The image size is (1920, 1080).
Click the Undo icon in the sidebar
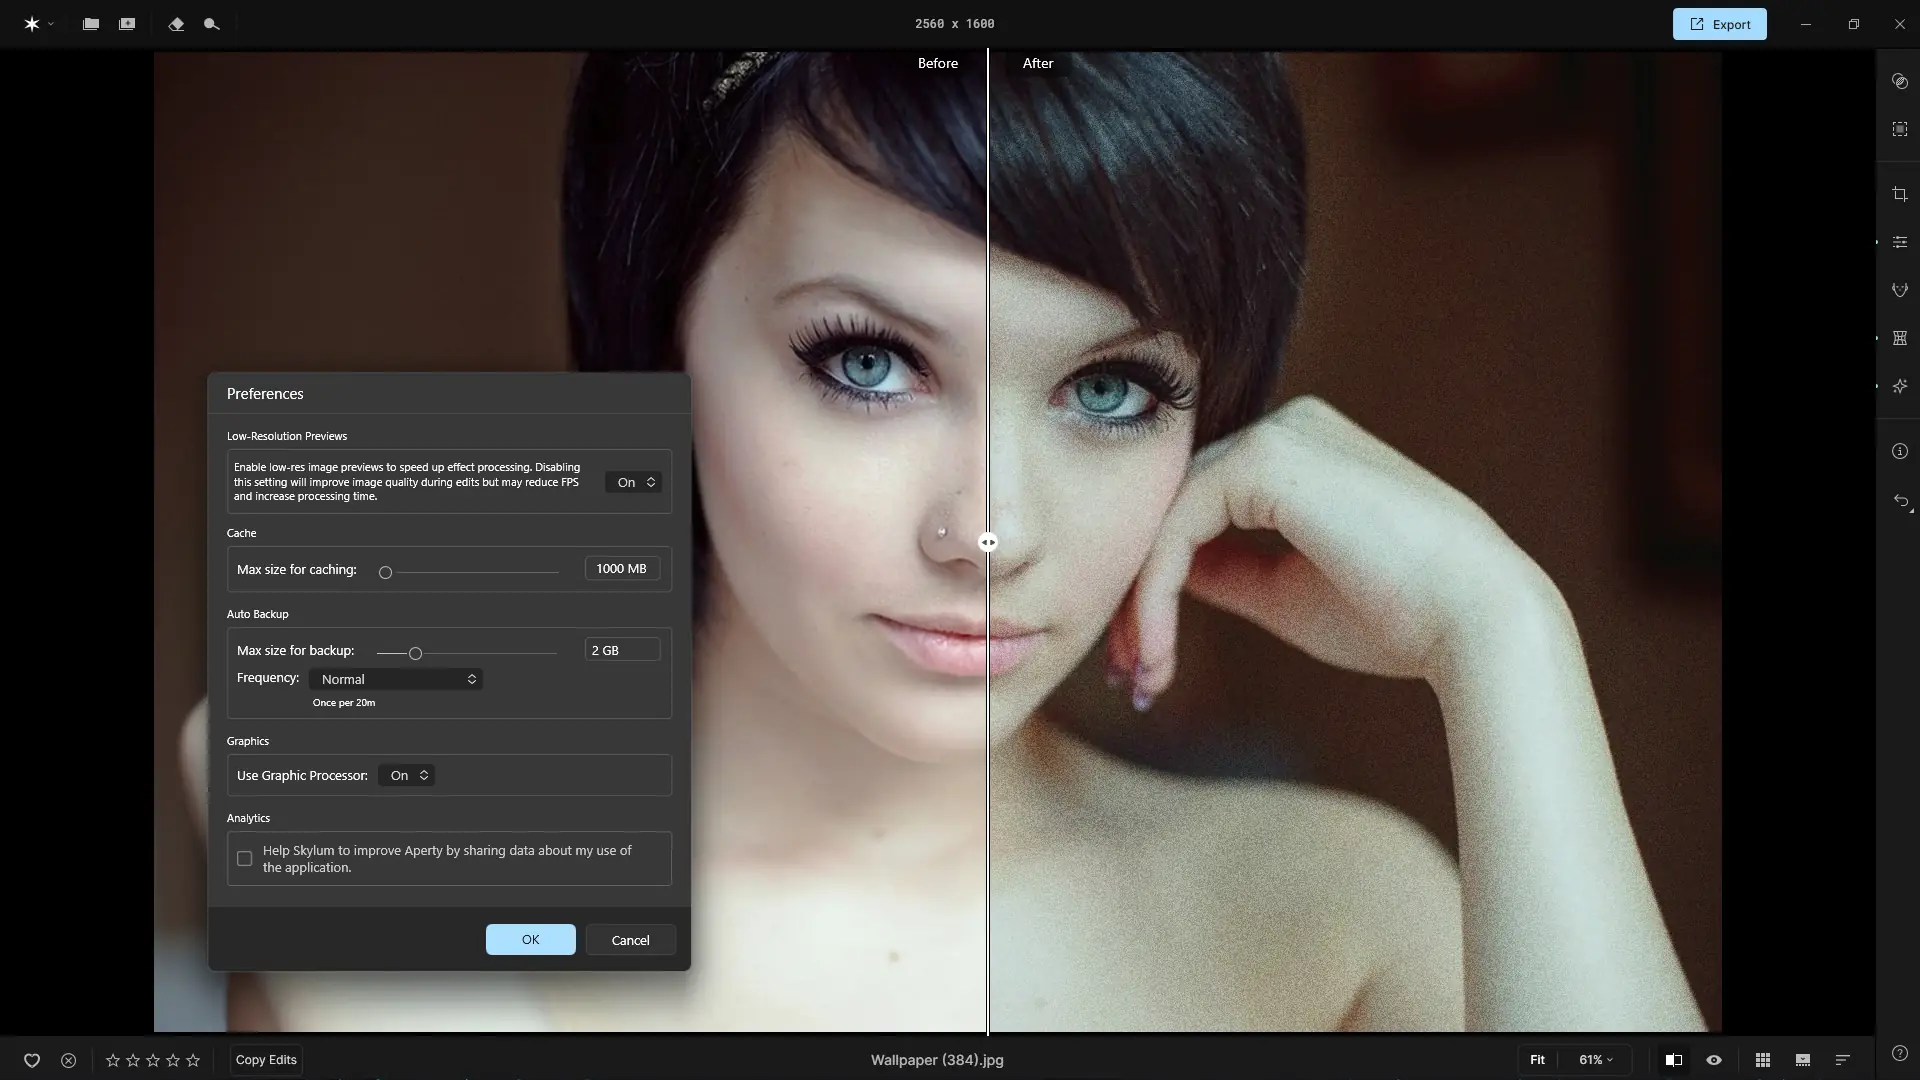[x=1901, y=502]
